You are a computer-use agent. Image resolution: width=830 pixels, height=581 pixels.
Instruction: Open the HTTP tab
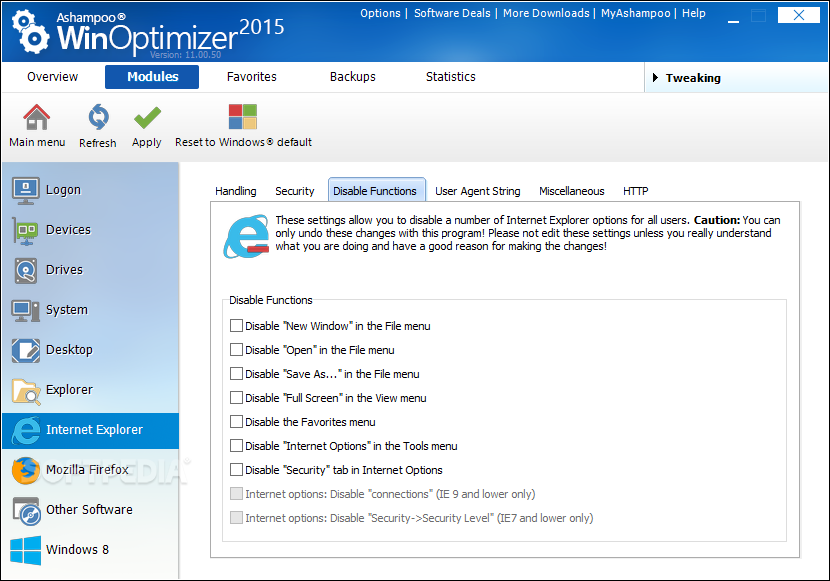635,191
